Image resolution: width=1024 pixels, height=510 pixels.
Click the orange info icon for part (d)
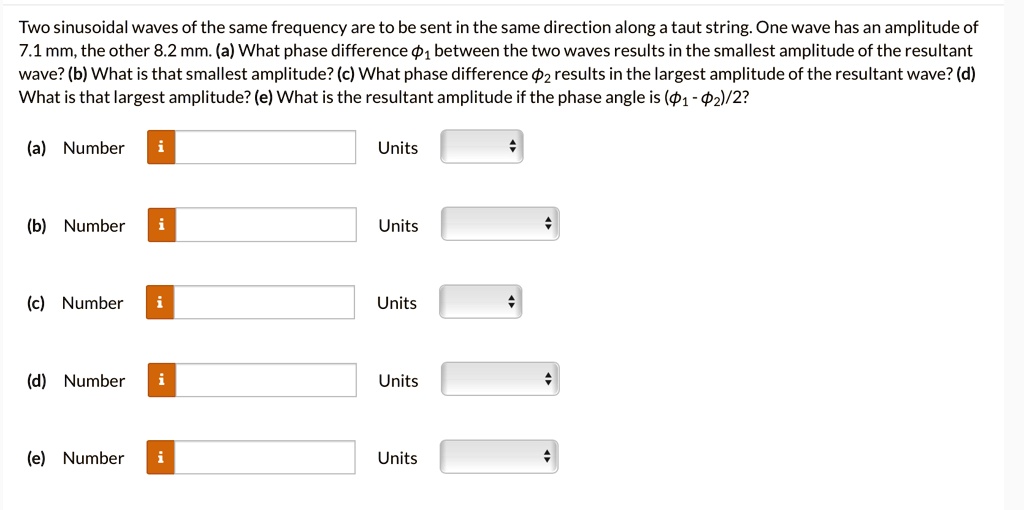pos(161,380)
